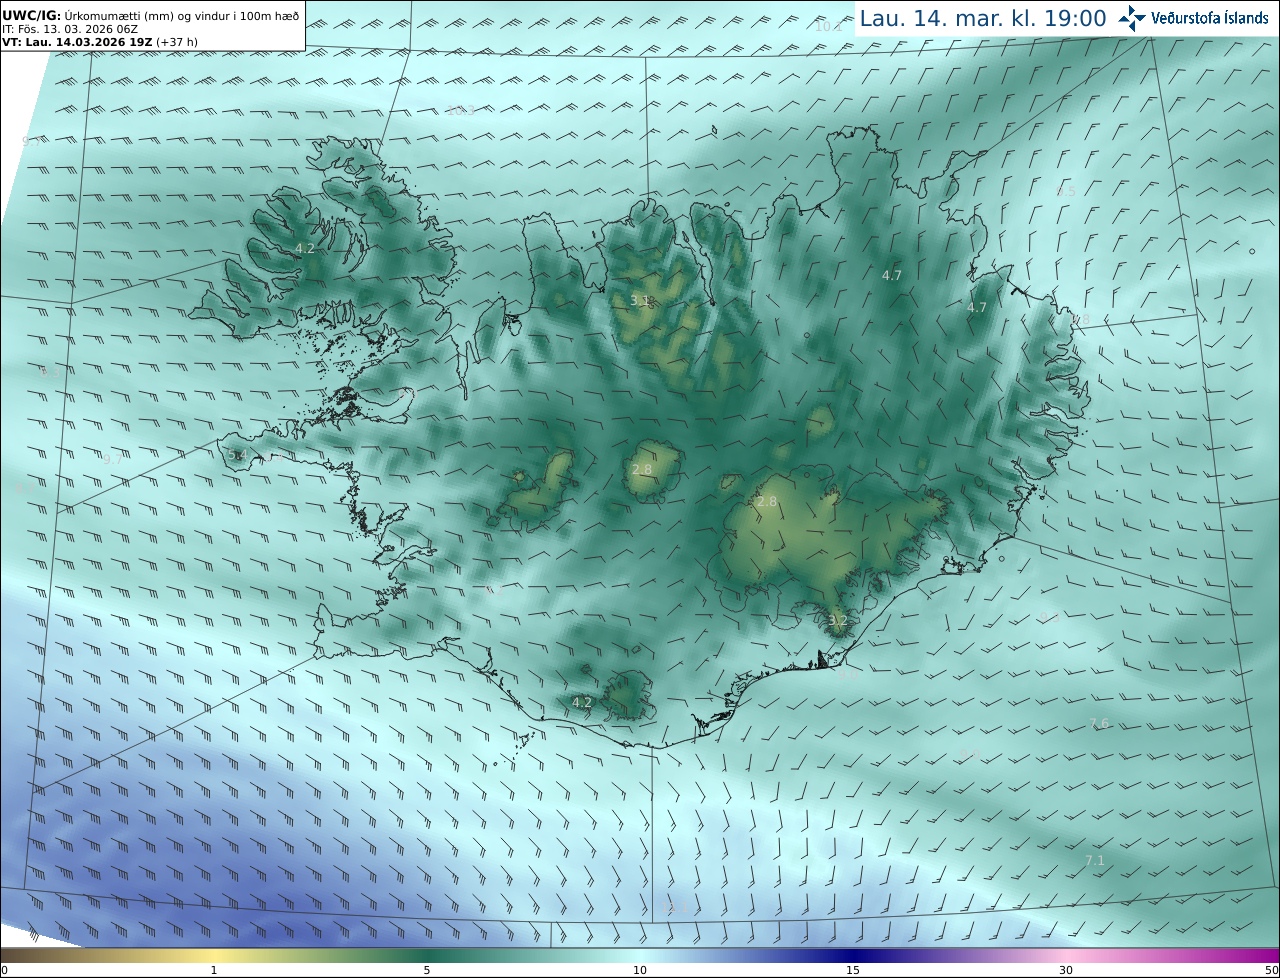Select the 'Lau. 14. mar. kl. 19:00' timestamp
This screenshot has height=978, width=1280.
(983, 18)
